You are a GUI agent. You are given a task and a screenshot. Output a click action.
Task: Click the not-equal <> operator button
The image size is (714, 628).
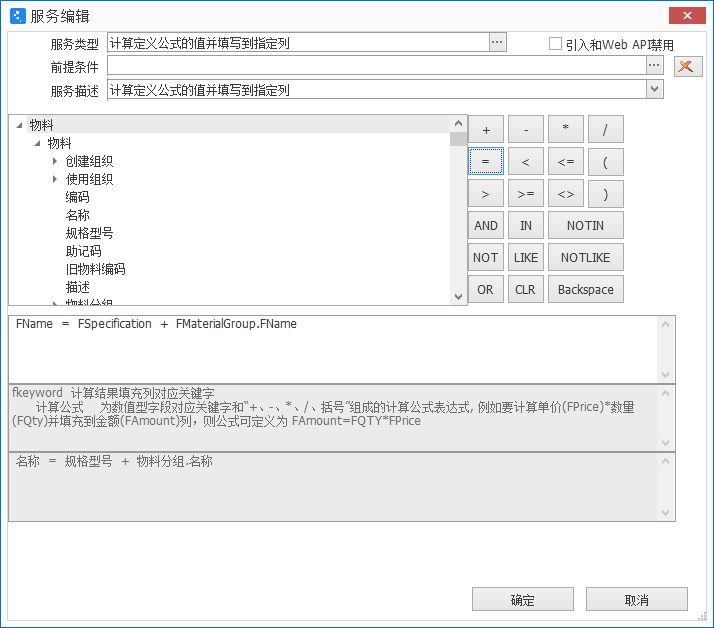pos(566,194)
